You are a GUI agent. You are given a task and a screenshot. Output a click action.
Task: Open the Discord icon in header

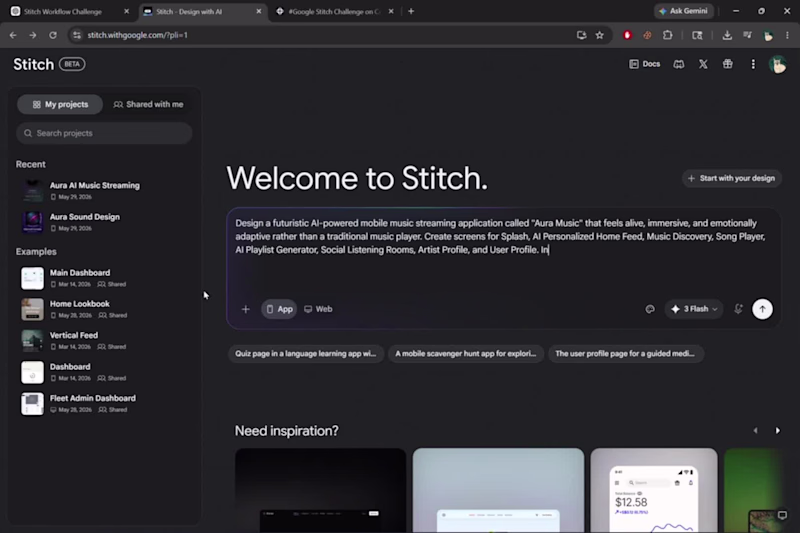tap(679, 64)
